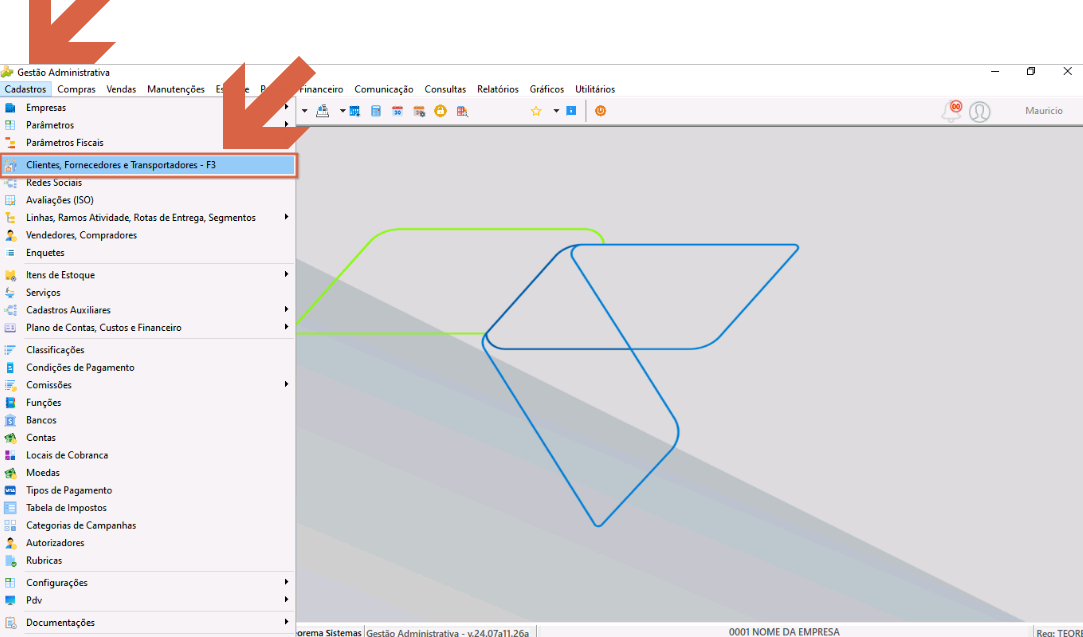Open the Relatórios menu
1083x637 pixels.
point(497,89)
